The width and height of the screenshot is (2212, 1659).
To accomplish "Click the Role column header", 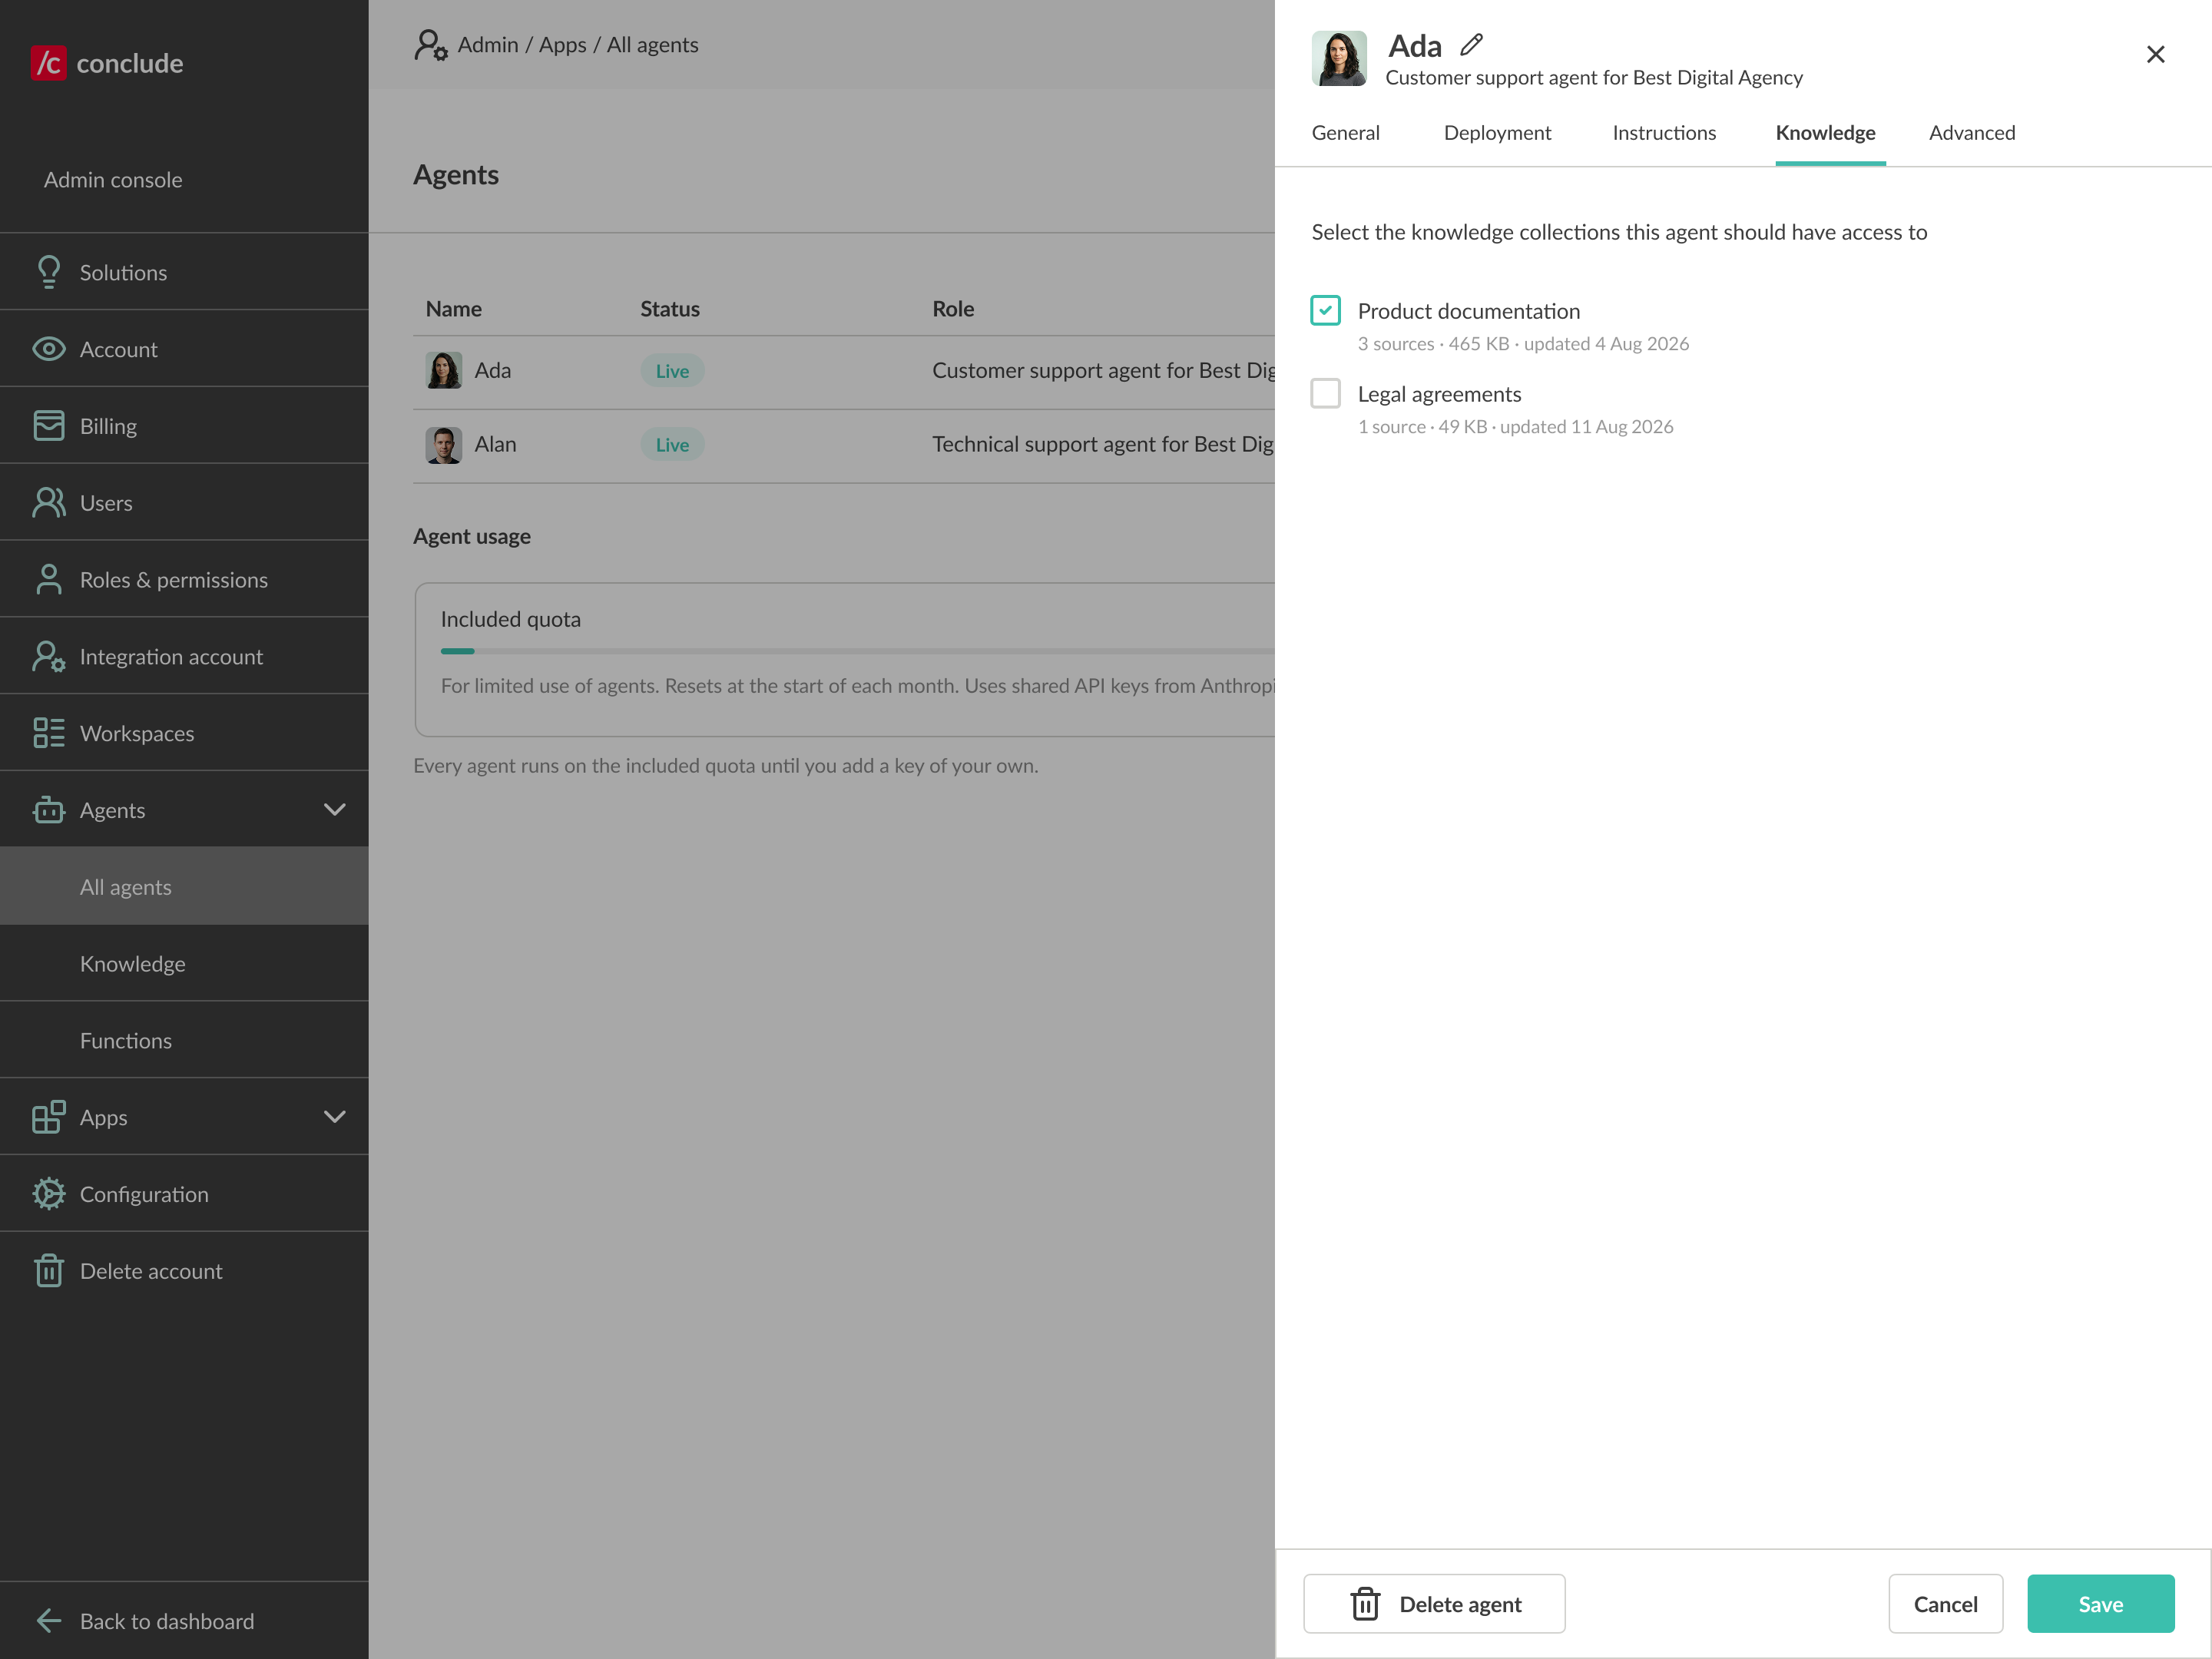I will tap(953, 309).
